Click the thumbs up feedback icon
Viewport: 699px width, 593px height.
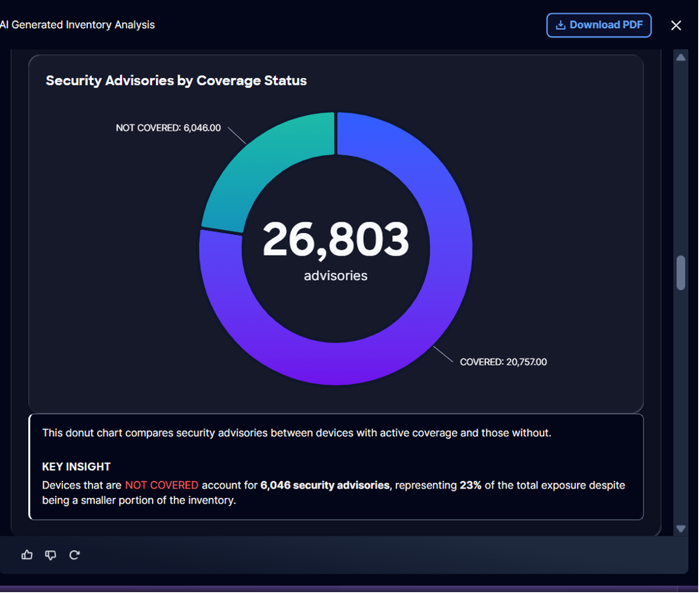point(27,555)
